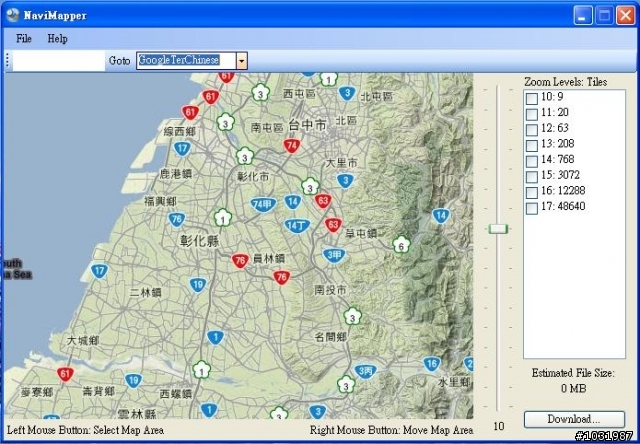
Task: Click the Zoom Levels: Tiles heading
Action: (x=566, y=82)
